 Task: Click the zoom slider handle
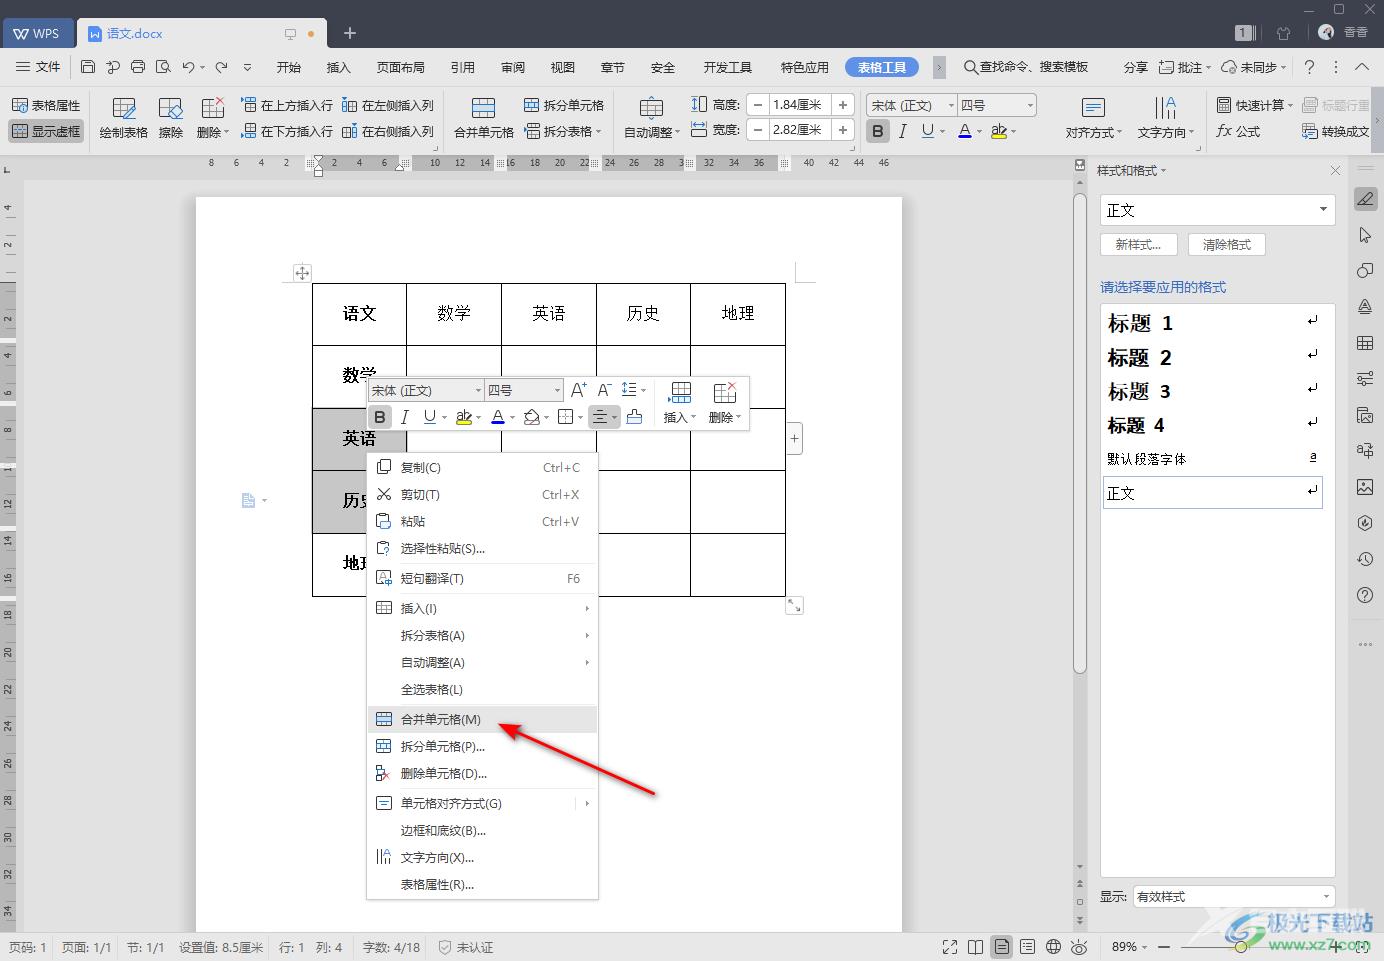pos(1241,947)
